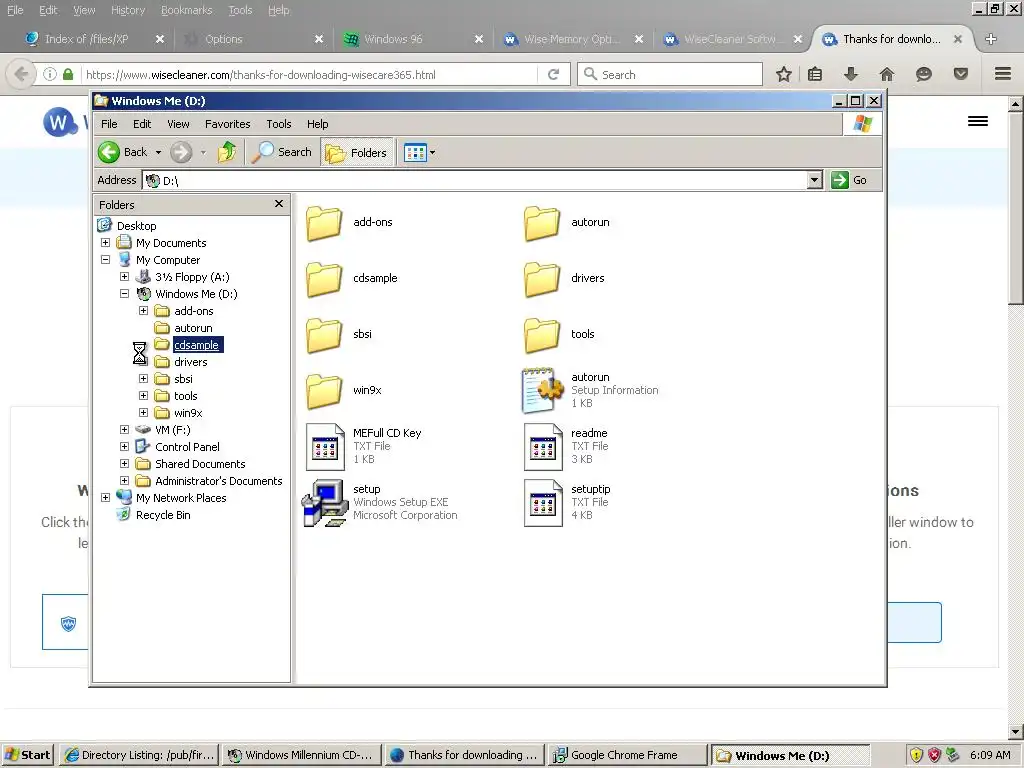1024x768 pixels.
Task: Click the Back arrow in Explorer toolbar
Action: [109, 152]
